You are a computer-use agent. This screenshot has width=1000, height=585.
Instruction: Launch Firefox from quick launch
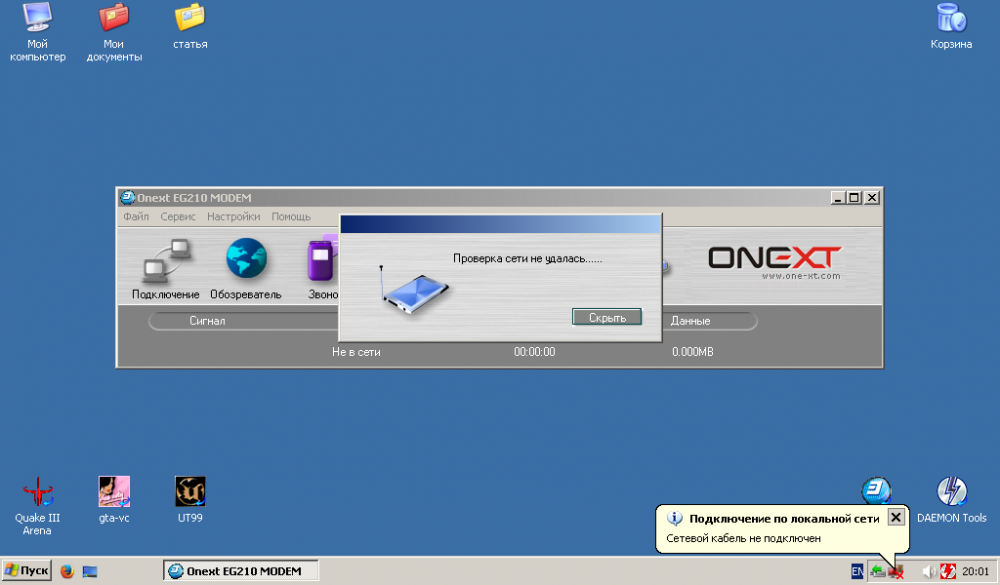coord(67,571)
